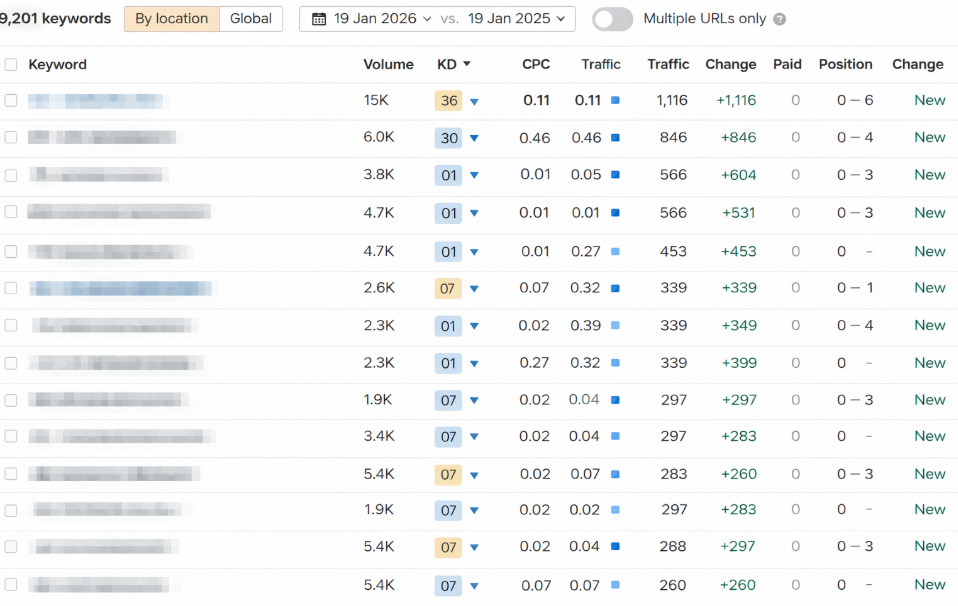This screenshot has width=958, height=606.
Task: Click blue square icon in 15K volume row
Action: (615, 100)
